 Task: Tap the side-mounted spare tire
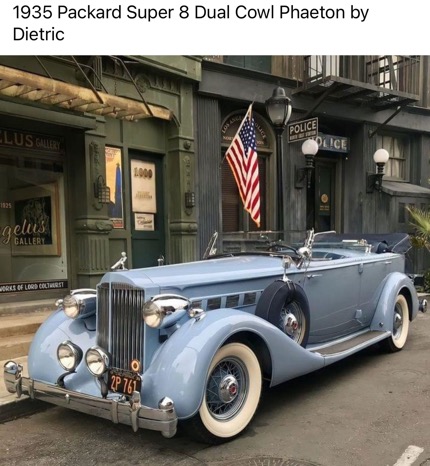(x=284, y=312)
